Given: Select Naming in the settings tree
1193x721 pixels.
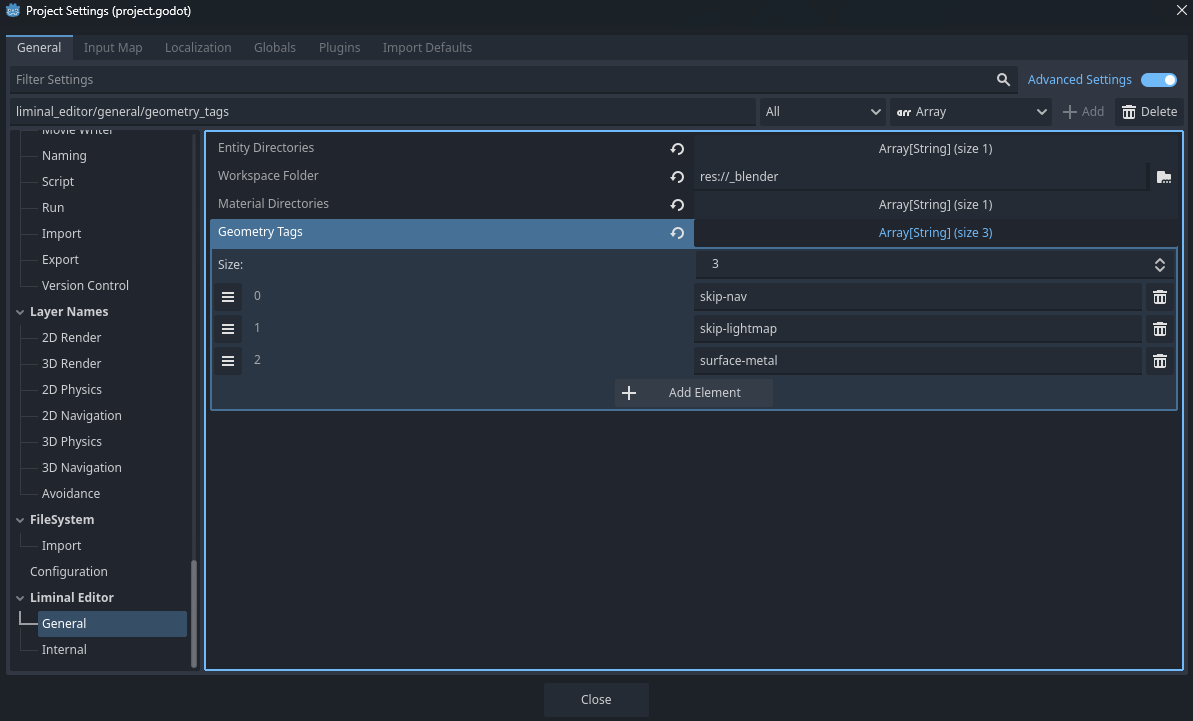Looking at the screenshot, I should (64, 156).
